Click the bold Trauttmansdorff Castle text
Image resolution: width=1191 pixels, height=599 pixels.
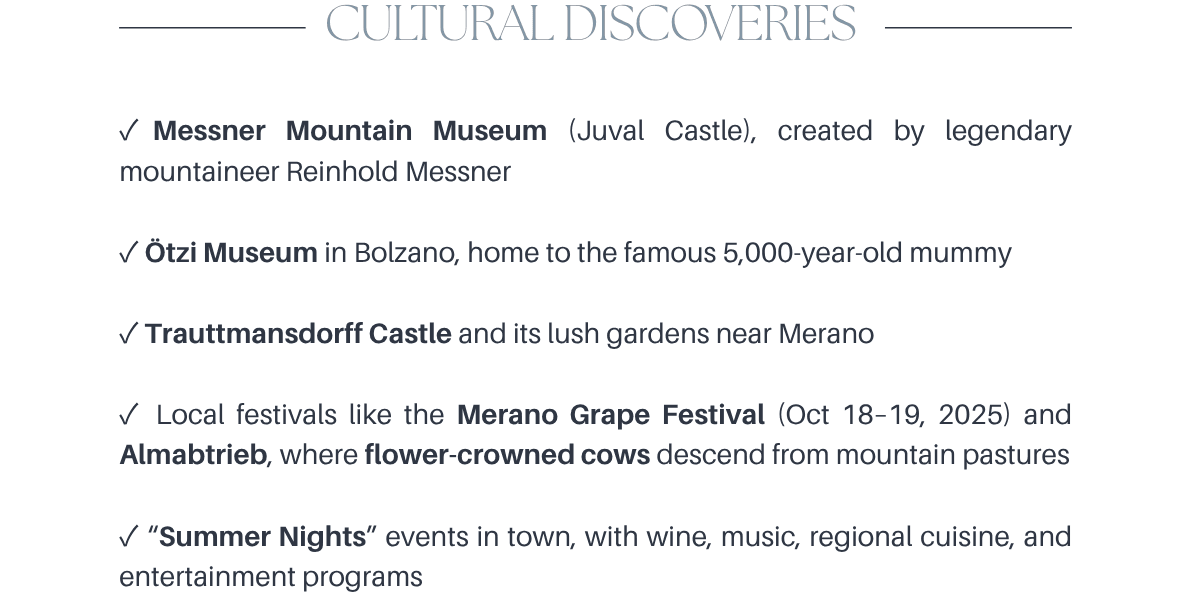tap(298, 334)
